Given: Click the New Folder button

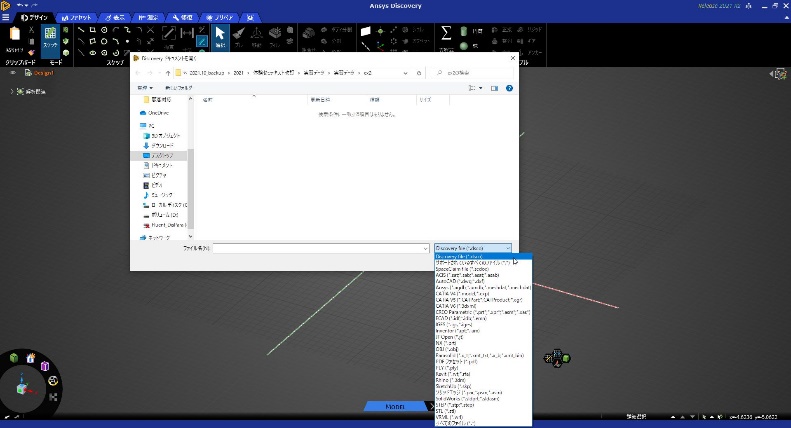Looking at the screenshot, I should coord(179,88).
